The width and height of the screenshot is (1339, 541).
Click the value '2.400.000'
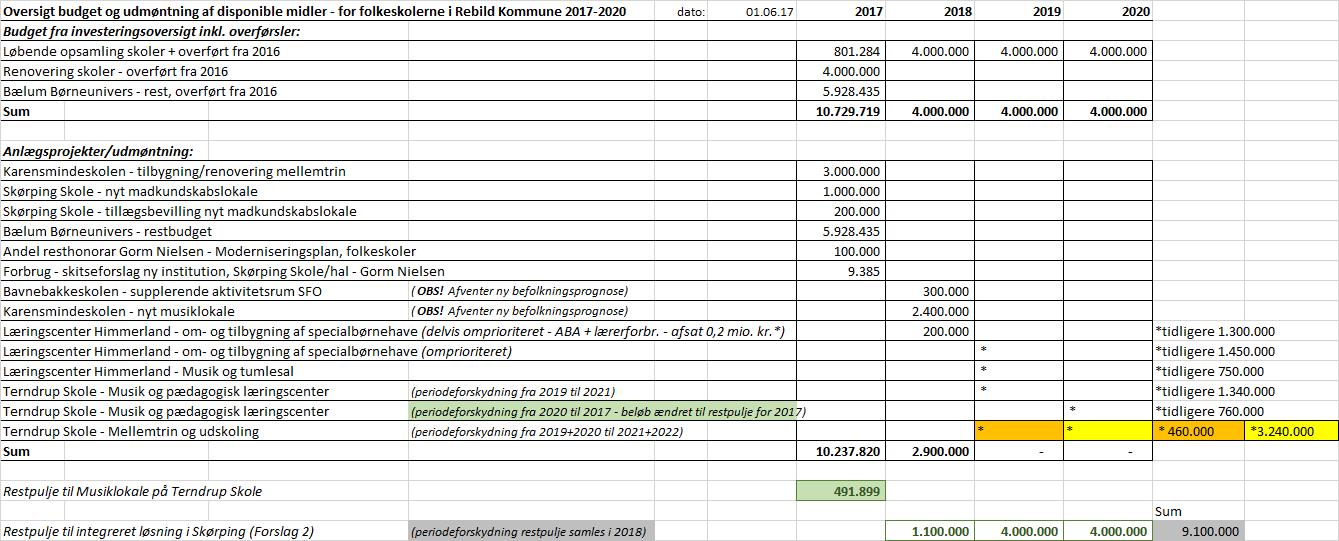[940, 311]
